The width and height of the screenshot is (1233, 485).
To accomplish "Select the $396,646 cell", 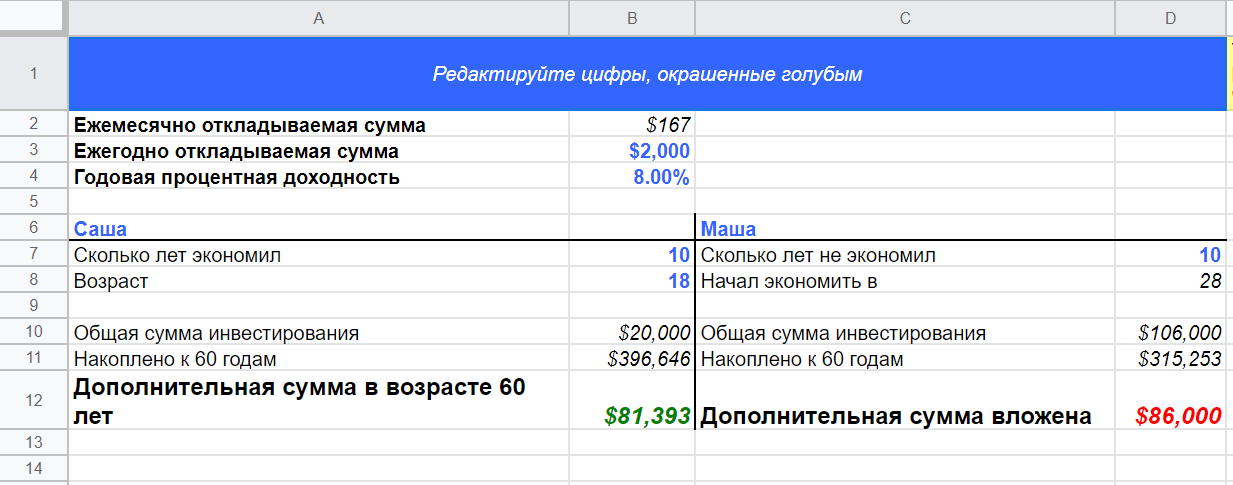I will pyautogui.click(x=632, y=359).
